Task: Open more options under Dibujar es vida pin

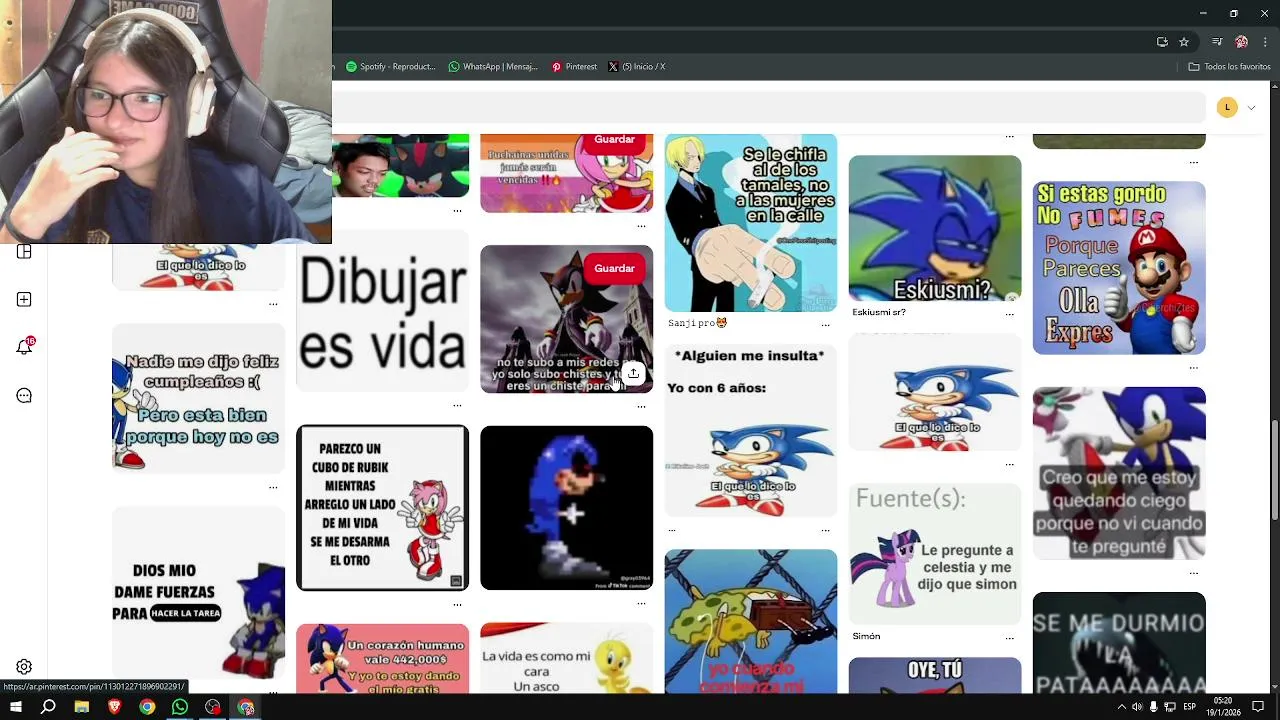Action: click(457, 405)
